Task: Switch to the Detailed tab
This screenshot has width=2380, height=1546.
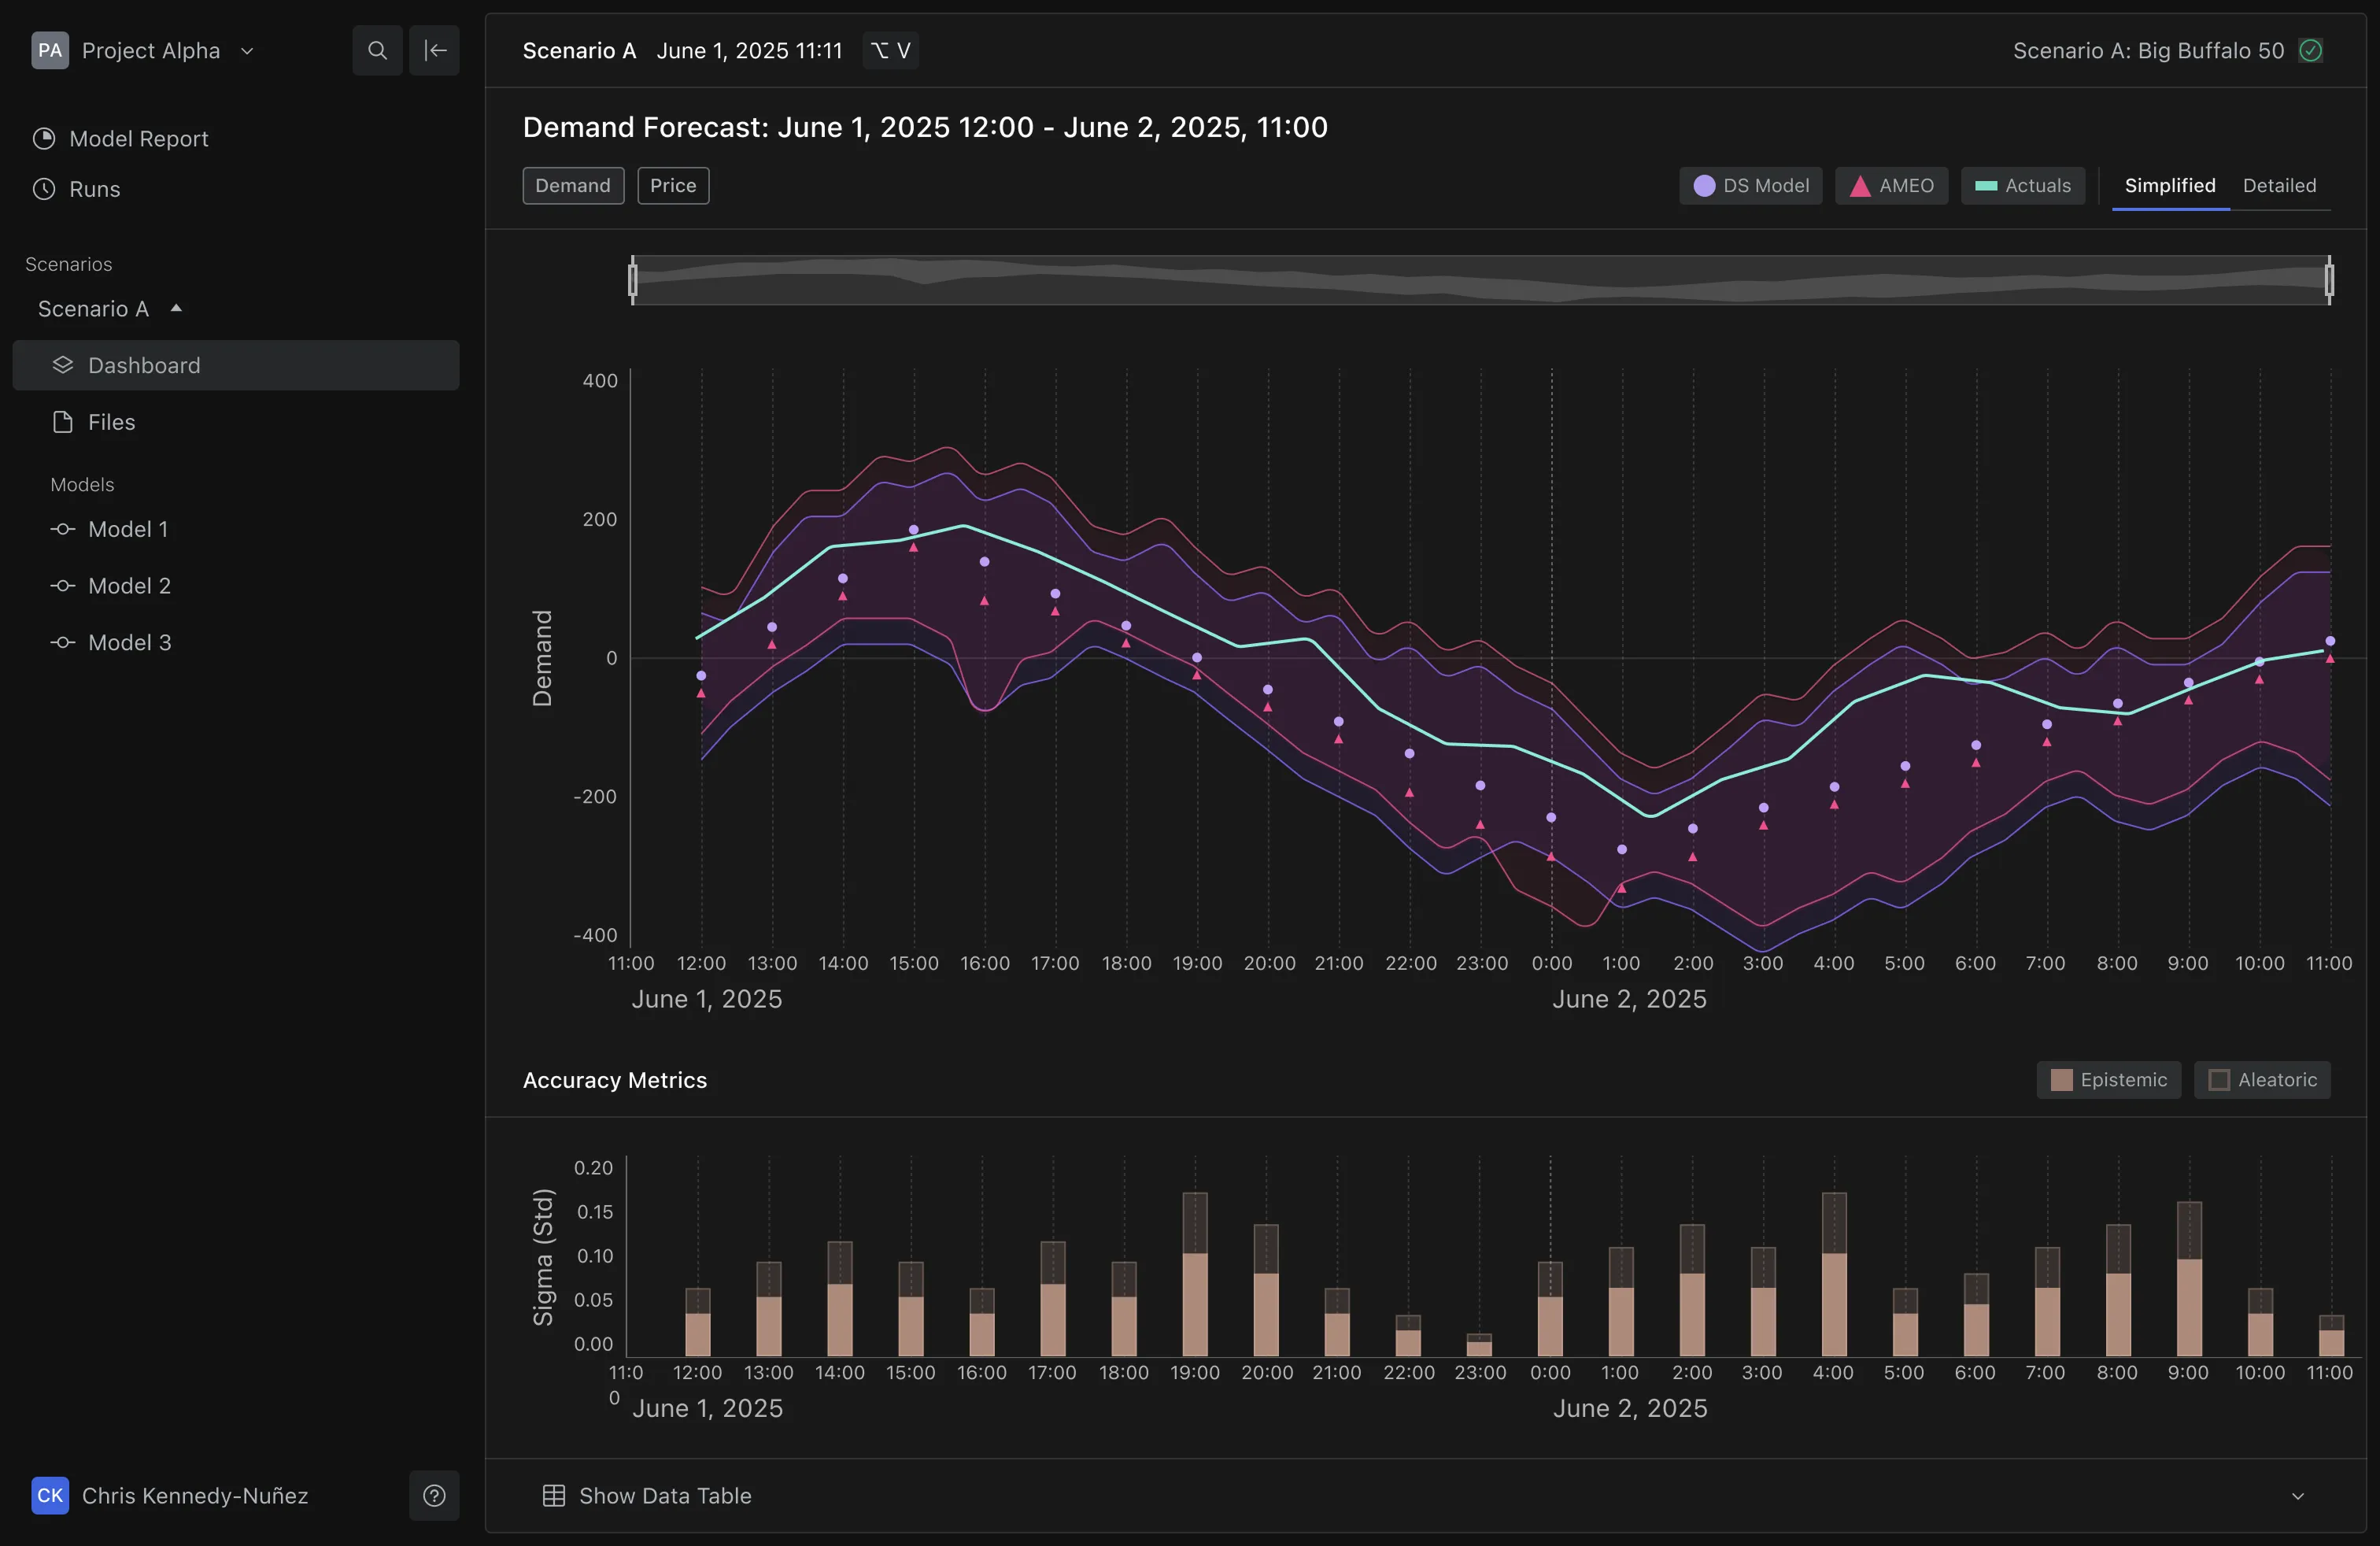Action: click(x=2279, y=186)
